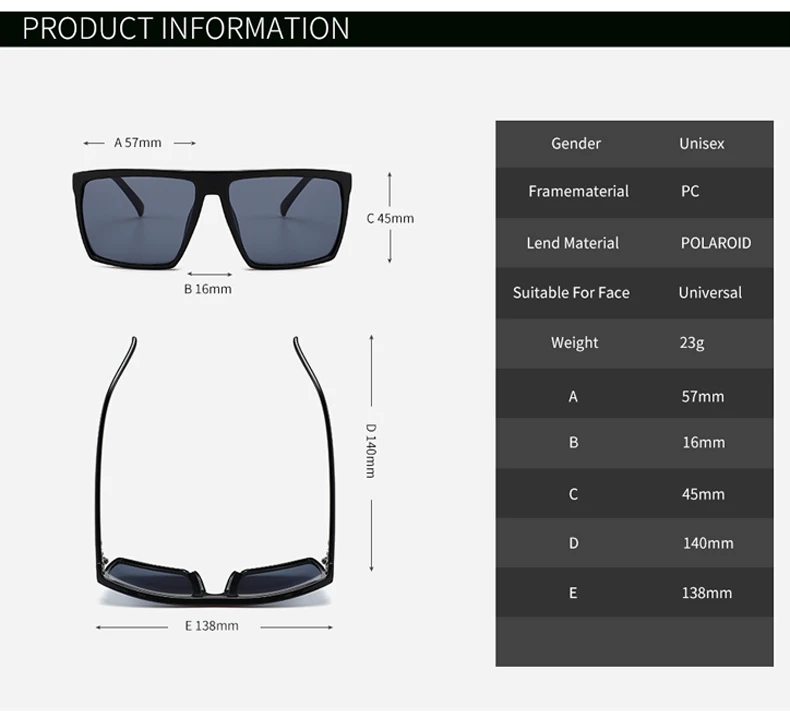Select the Suitable For Face cell

(x=571, y=293)
